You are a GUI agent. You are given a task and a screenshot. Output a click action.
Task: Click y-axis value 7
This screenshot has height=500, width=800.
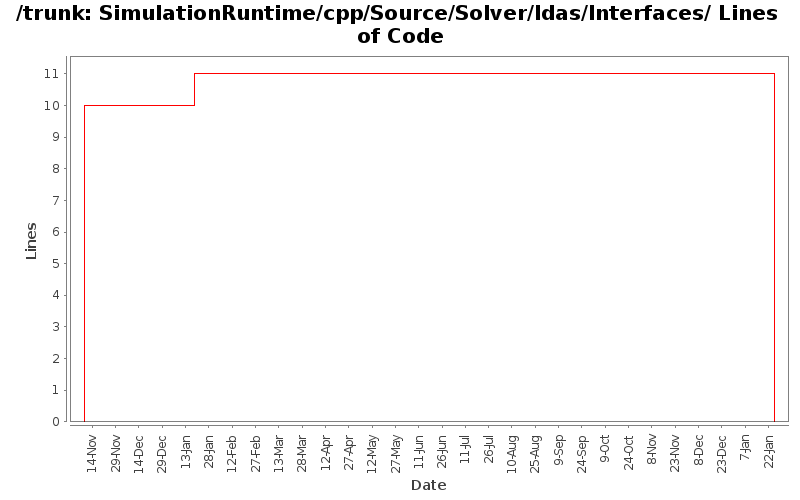pyautogui.click(x=56, y=201)
